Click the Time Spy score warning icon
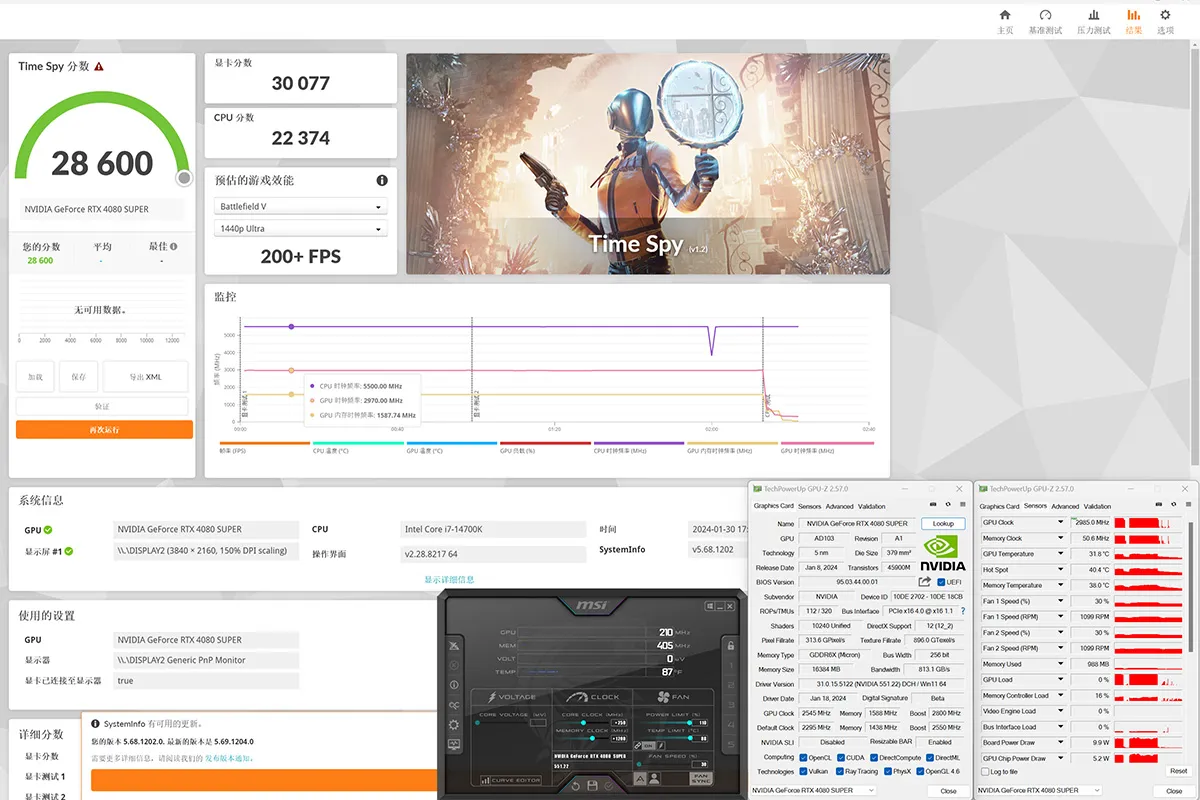The width and height of the screenshot is (1200, 800). [99, 66]
